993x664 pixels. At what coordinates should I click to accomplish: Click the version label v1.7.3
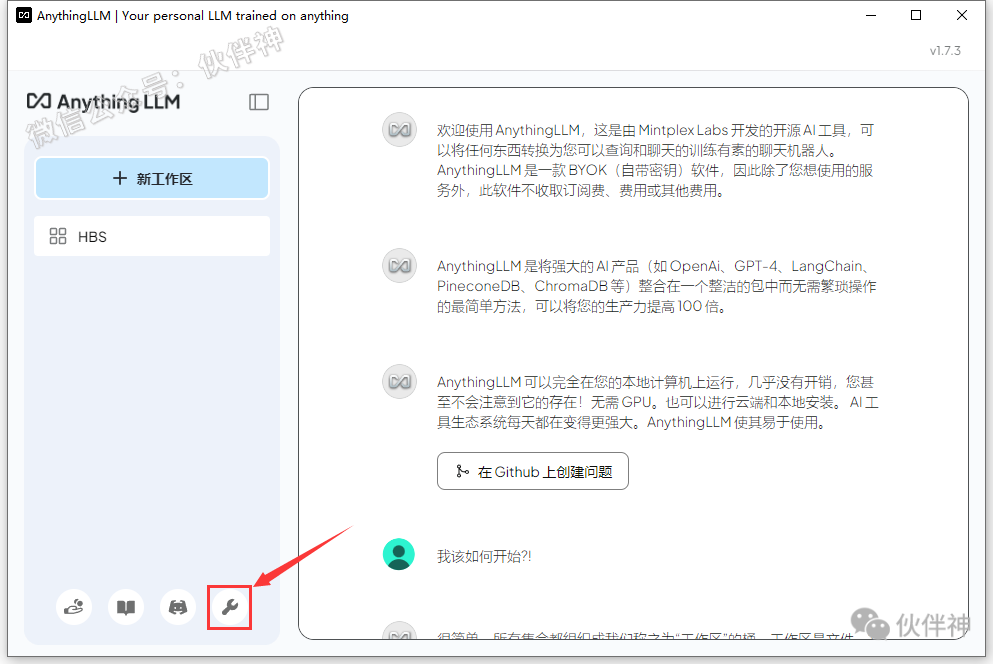click(945, 51)
